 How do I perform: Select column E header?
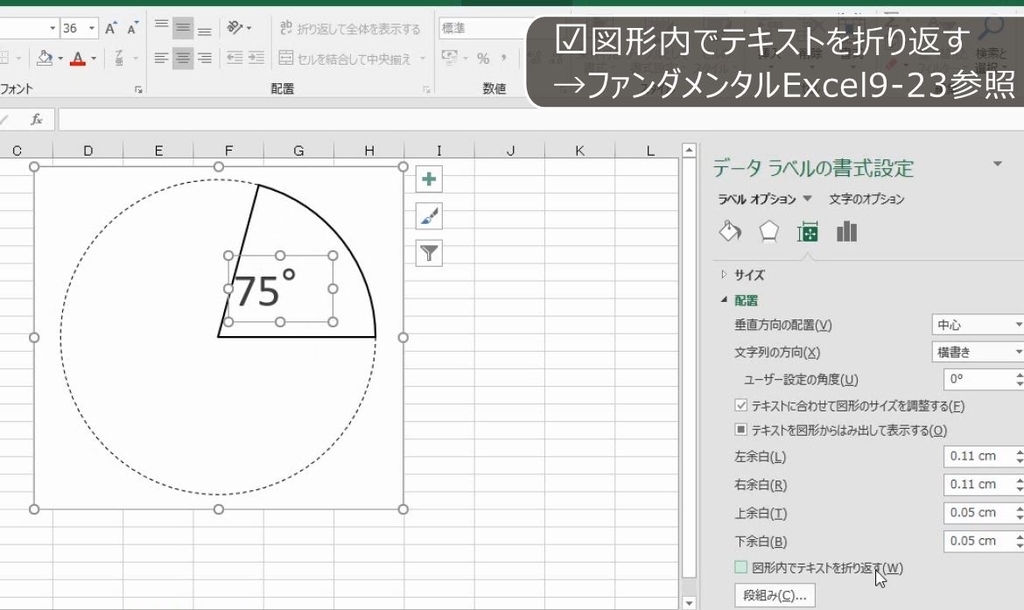(x=159, y=150)
